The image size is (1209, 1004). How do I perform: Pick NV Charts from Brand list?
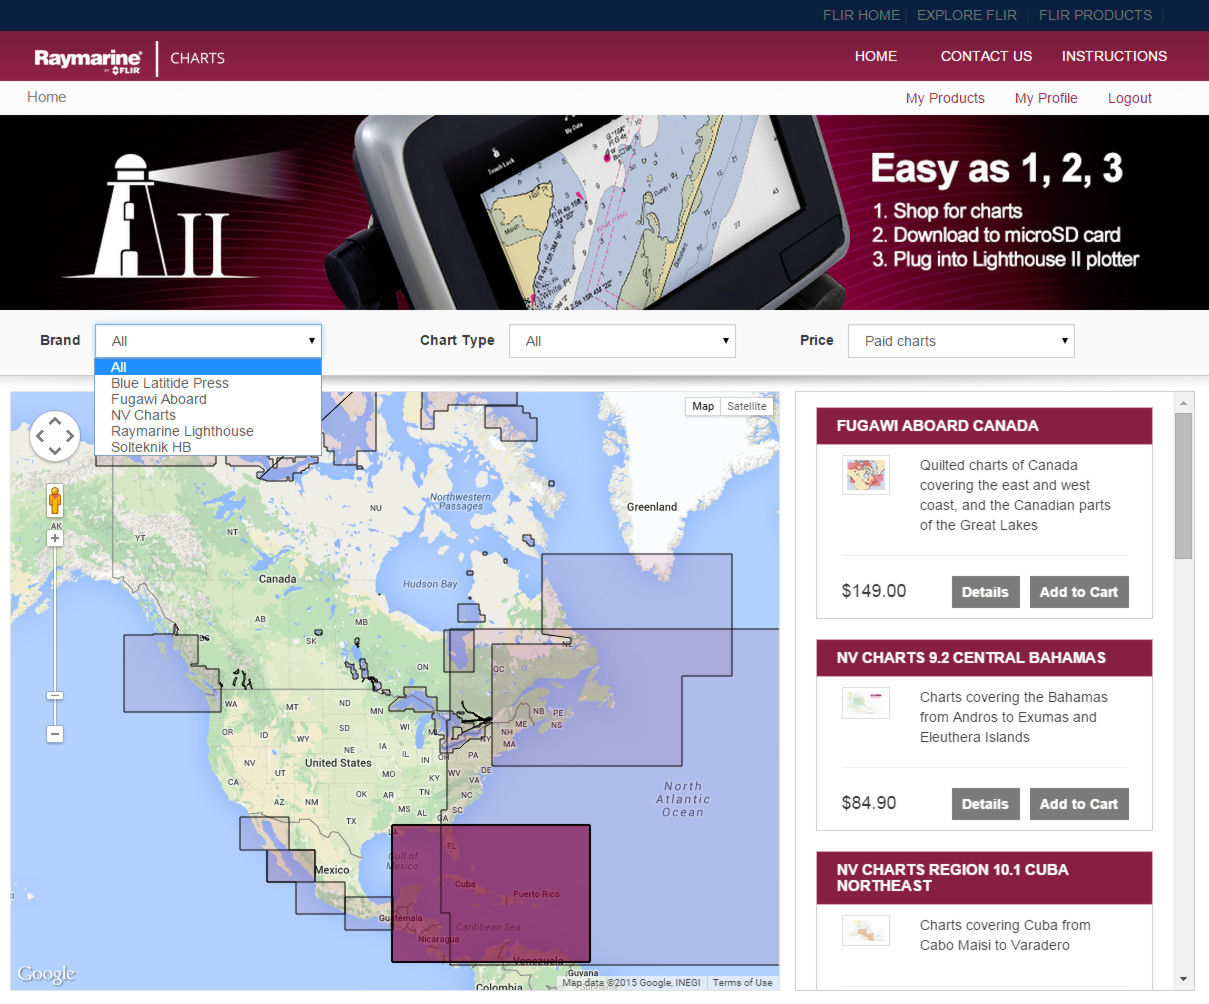pos(208,415)
